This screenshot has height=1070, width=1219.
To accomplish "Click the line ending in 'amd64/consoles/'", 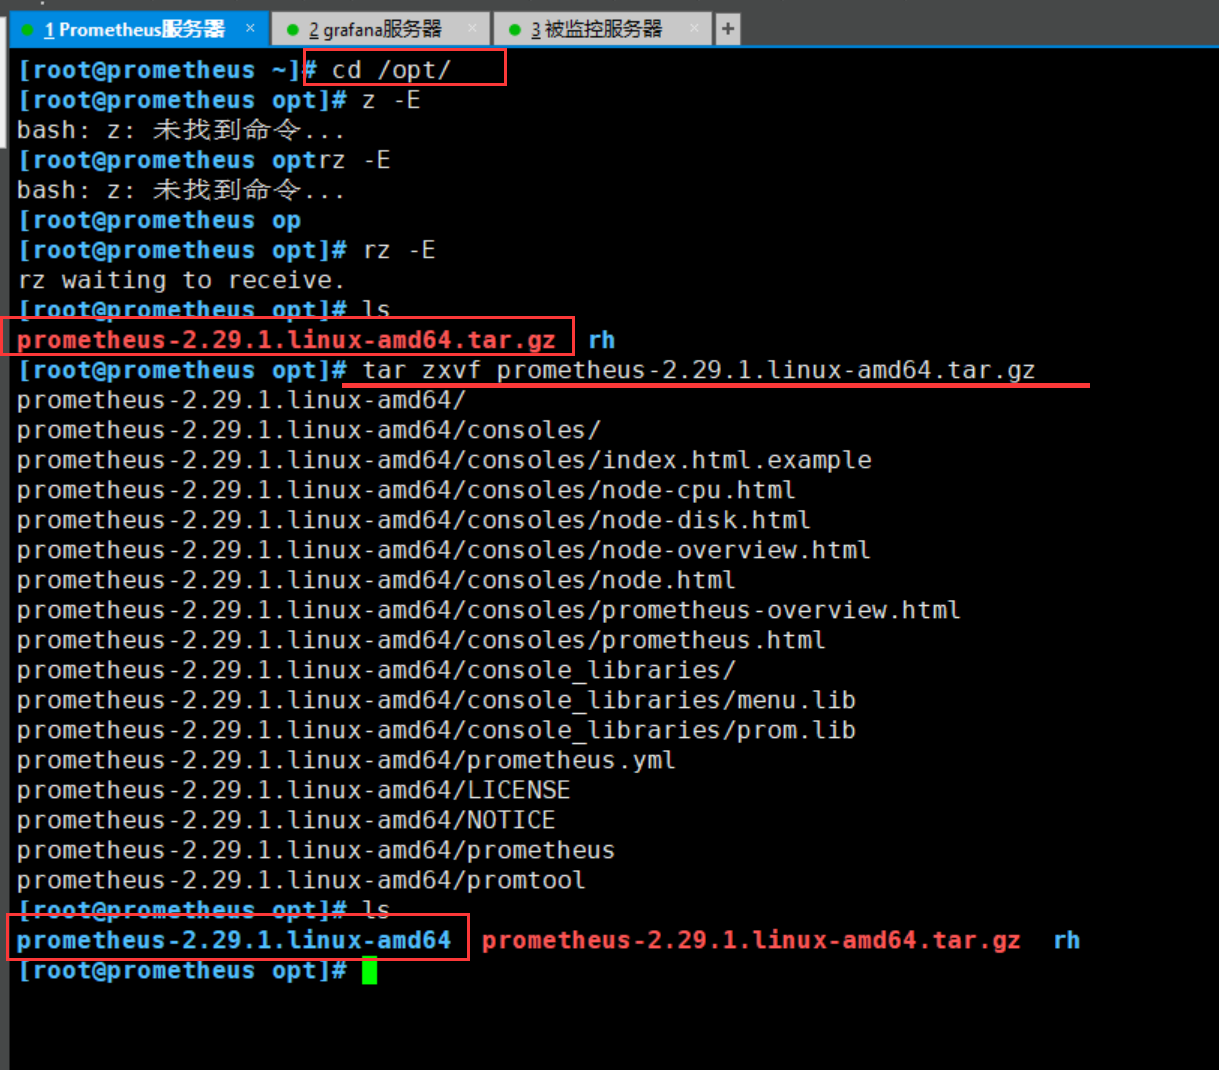I will [309, 430].
